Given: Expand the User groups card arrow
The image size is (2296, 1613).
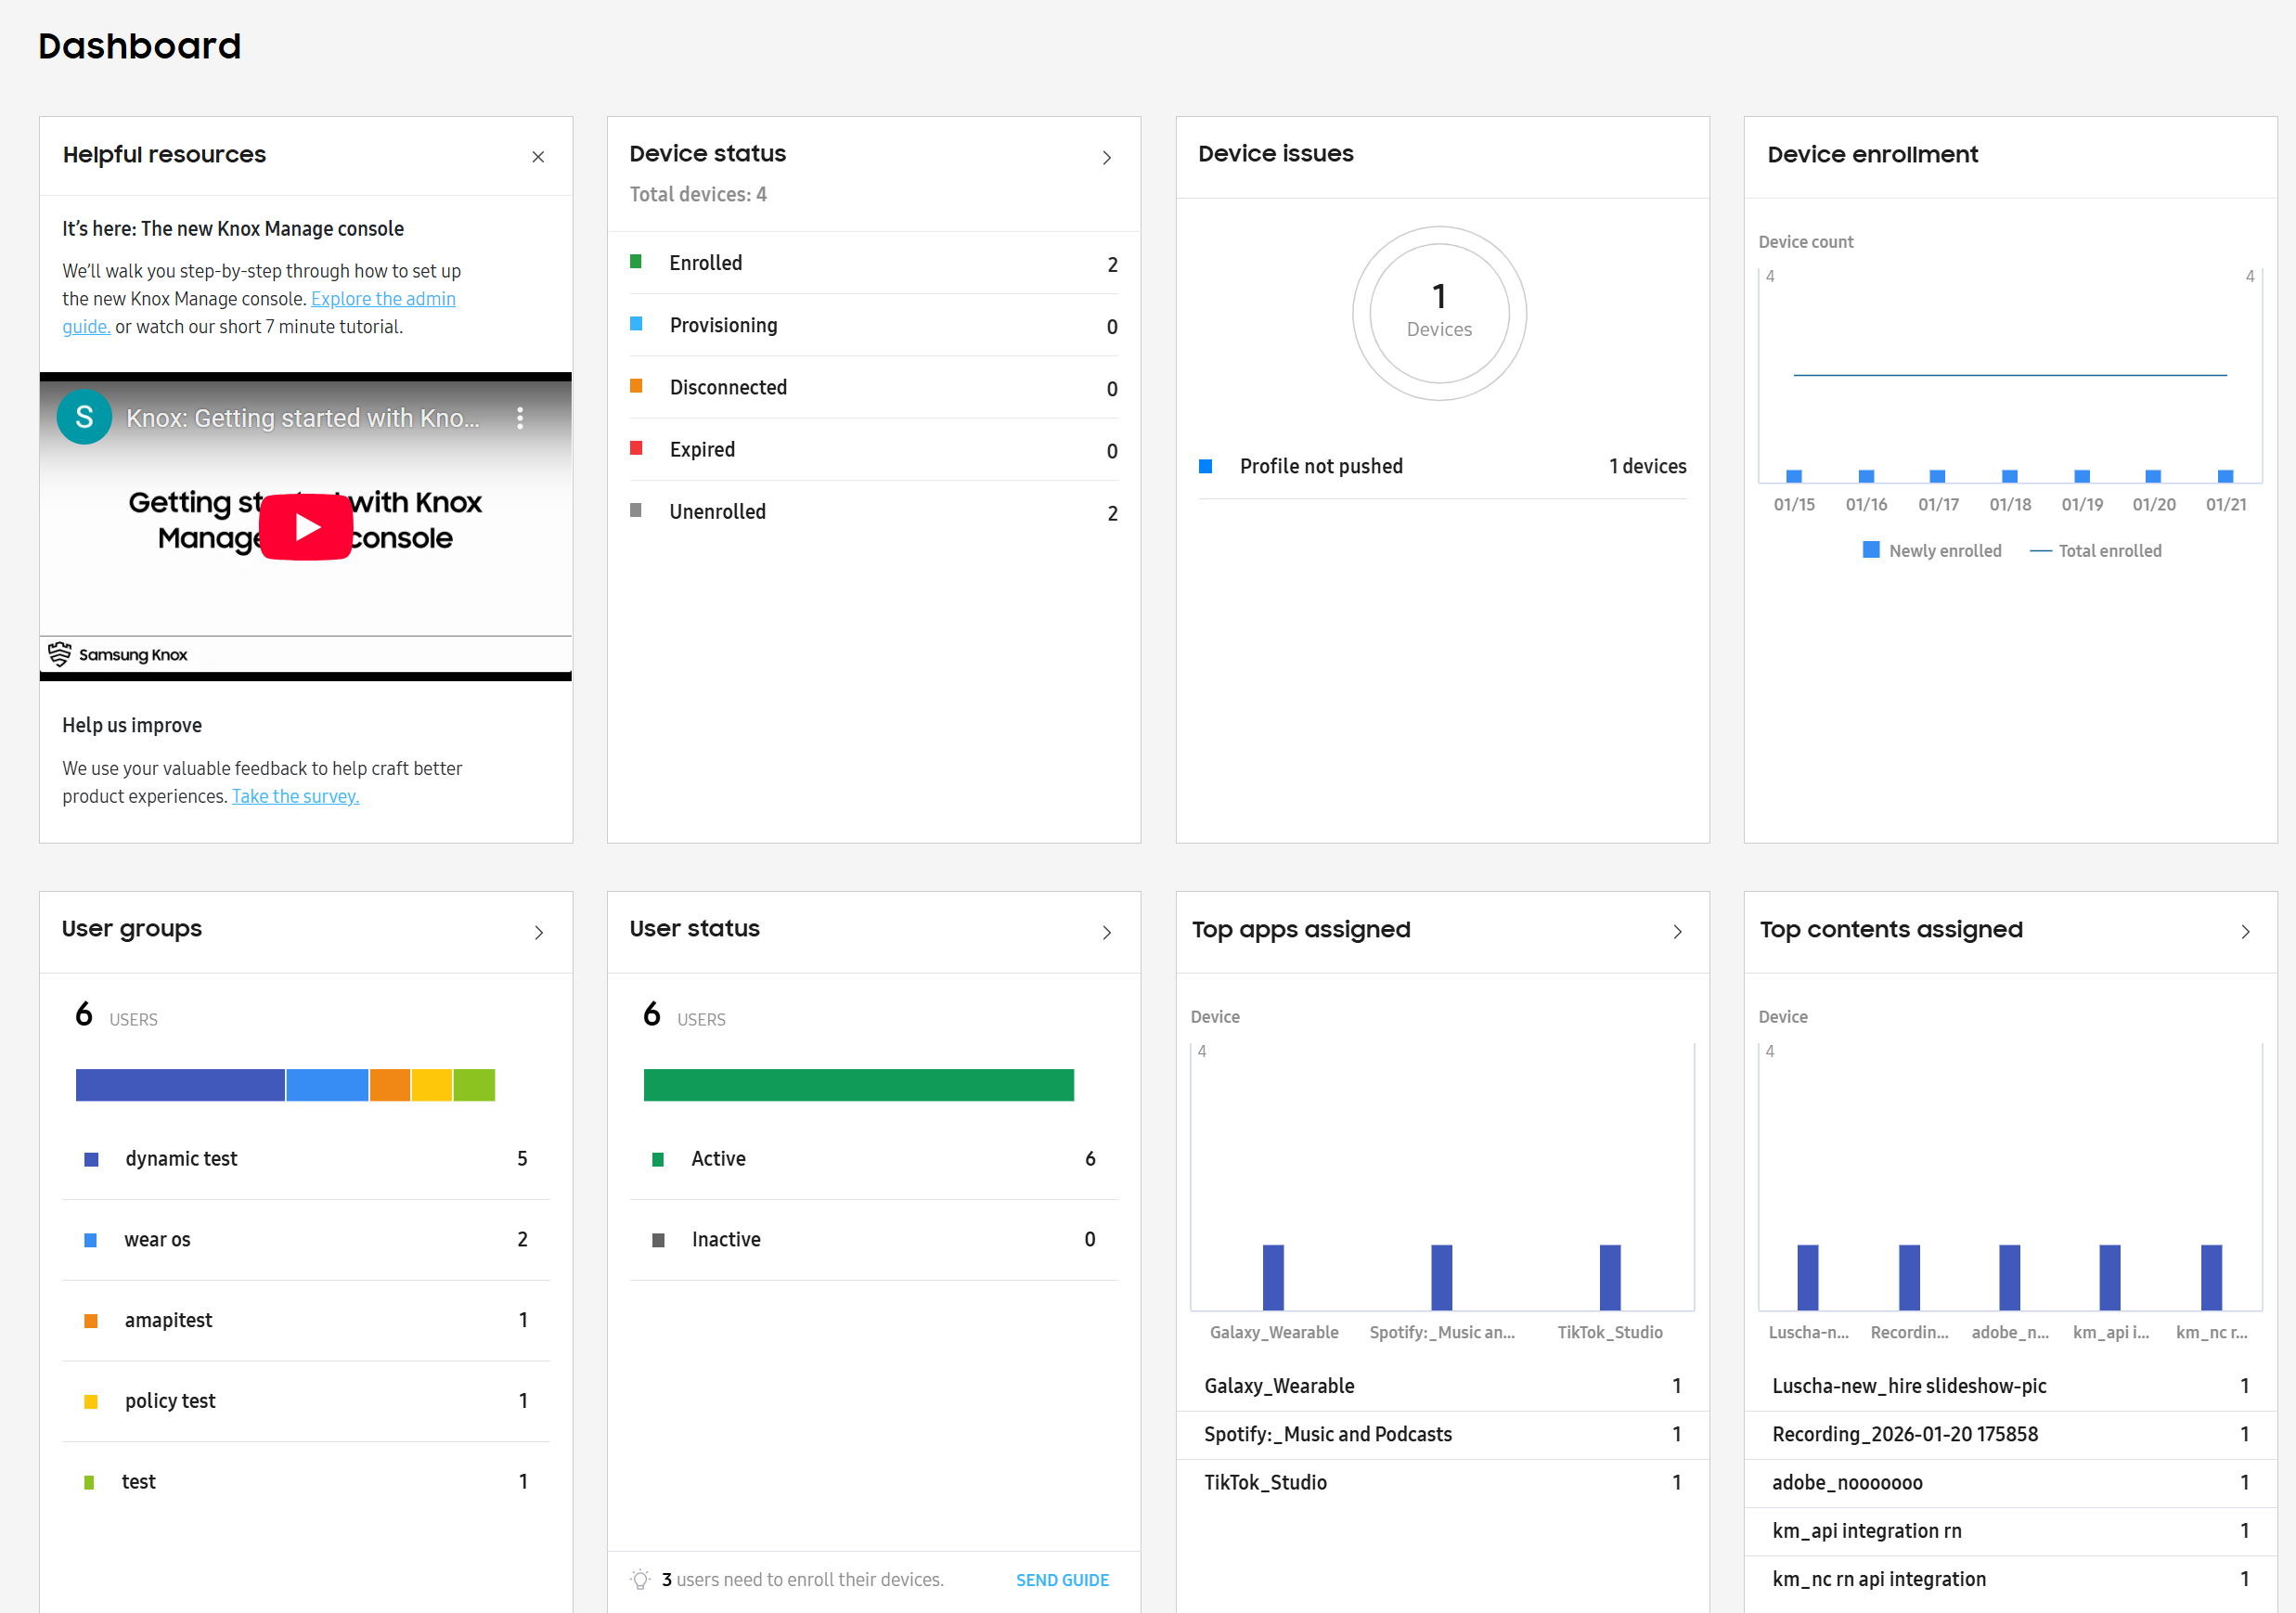Looking at the screenshot, I should pos(539,933).
